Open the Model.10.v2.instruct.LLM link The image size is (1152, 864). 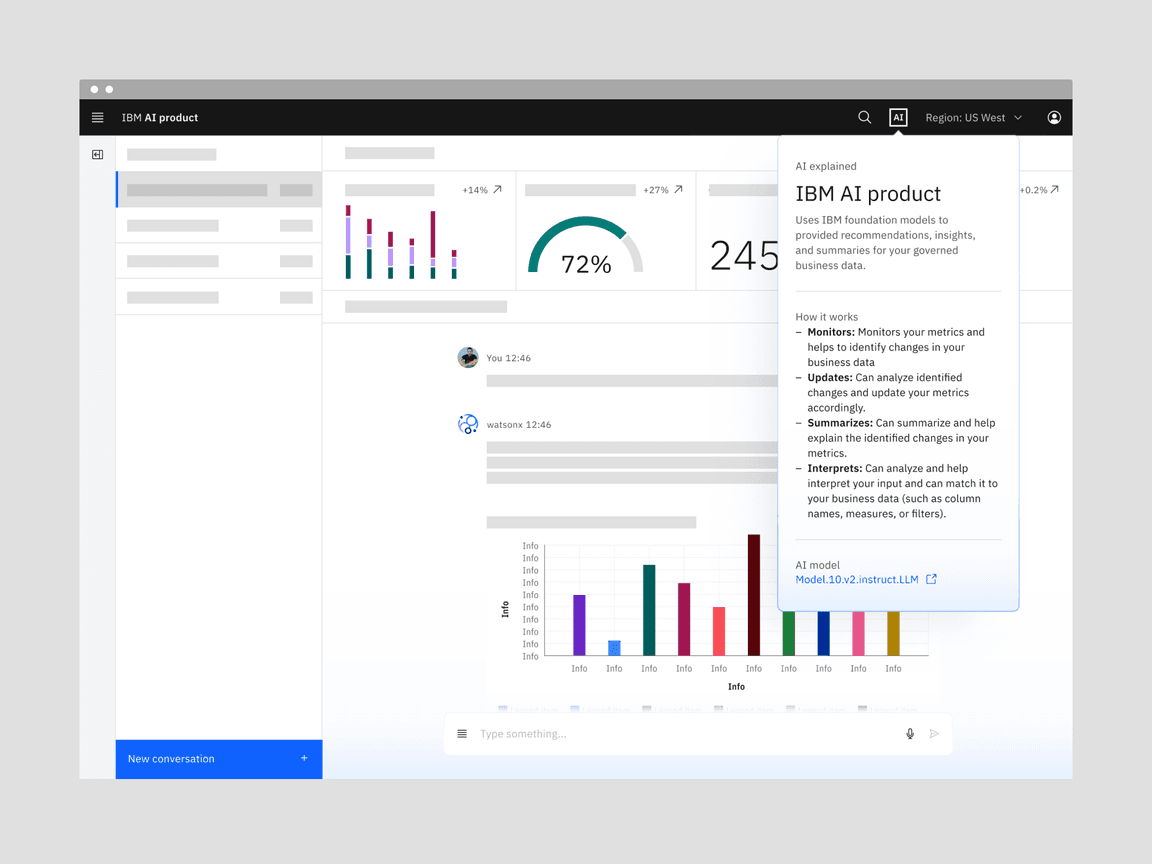[857, 580]
